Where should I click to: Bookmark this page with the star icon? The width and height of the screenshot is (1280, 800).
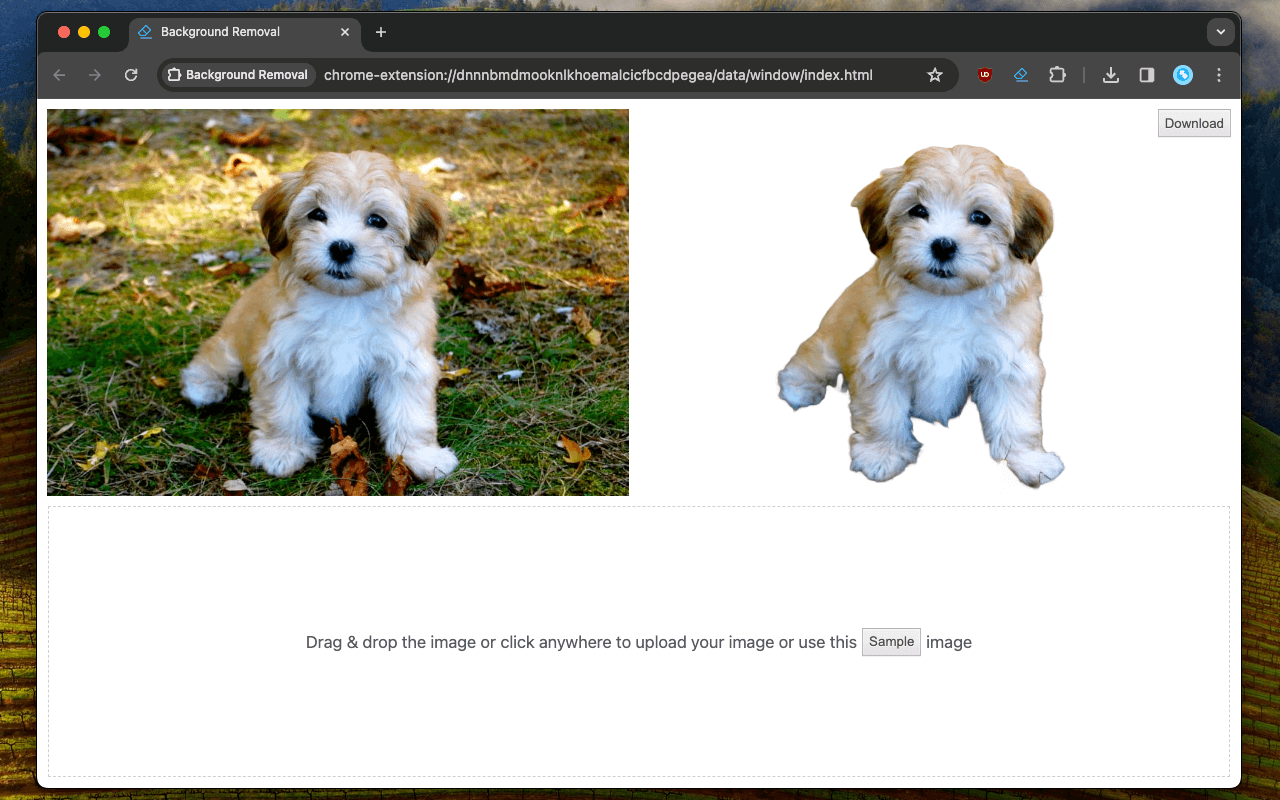point(935,75)
